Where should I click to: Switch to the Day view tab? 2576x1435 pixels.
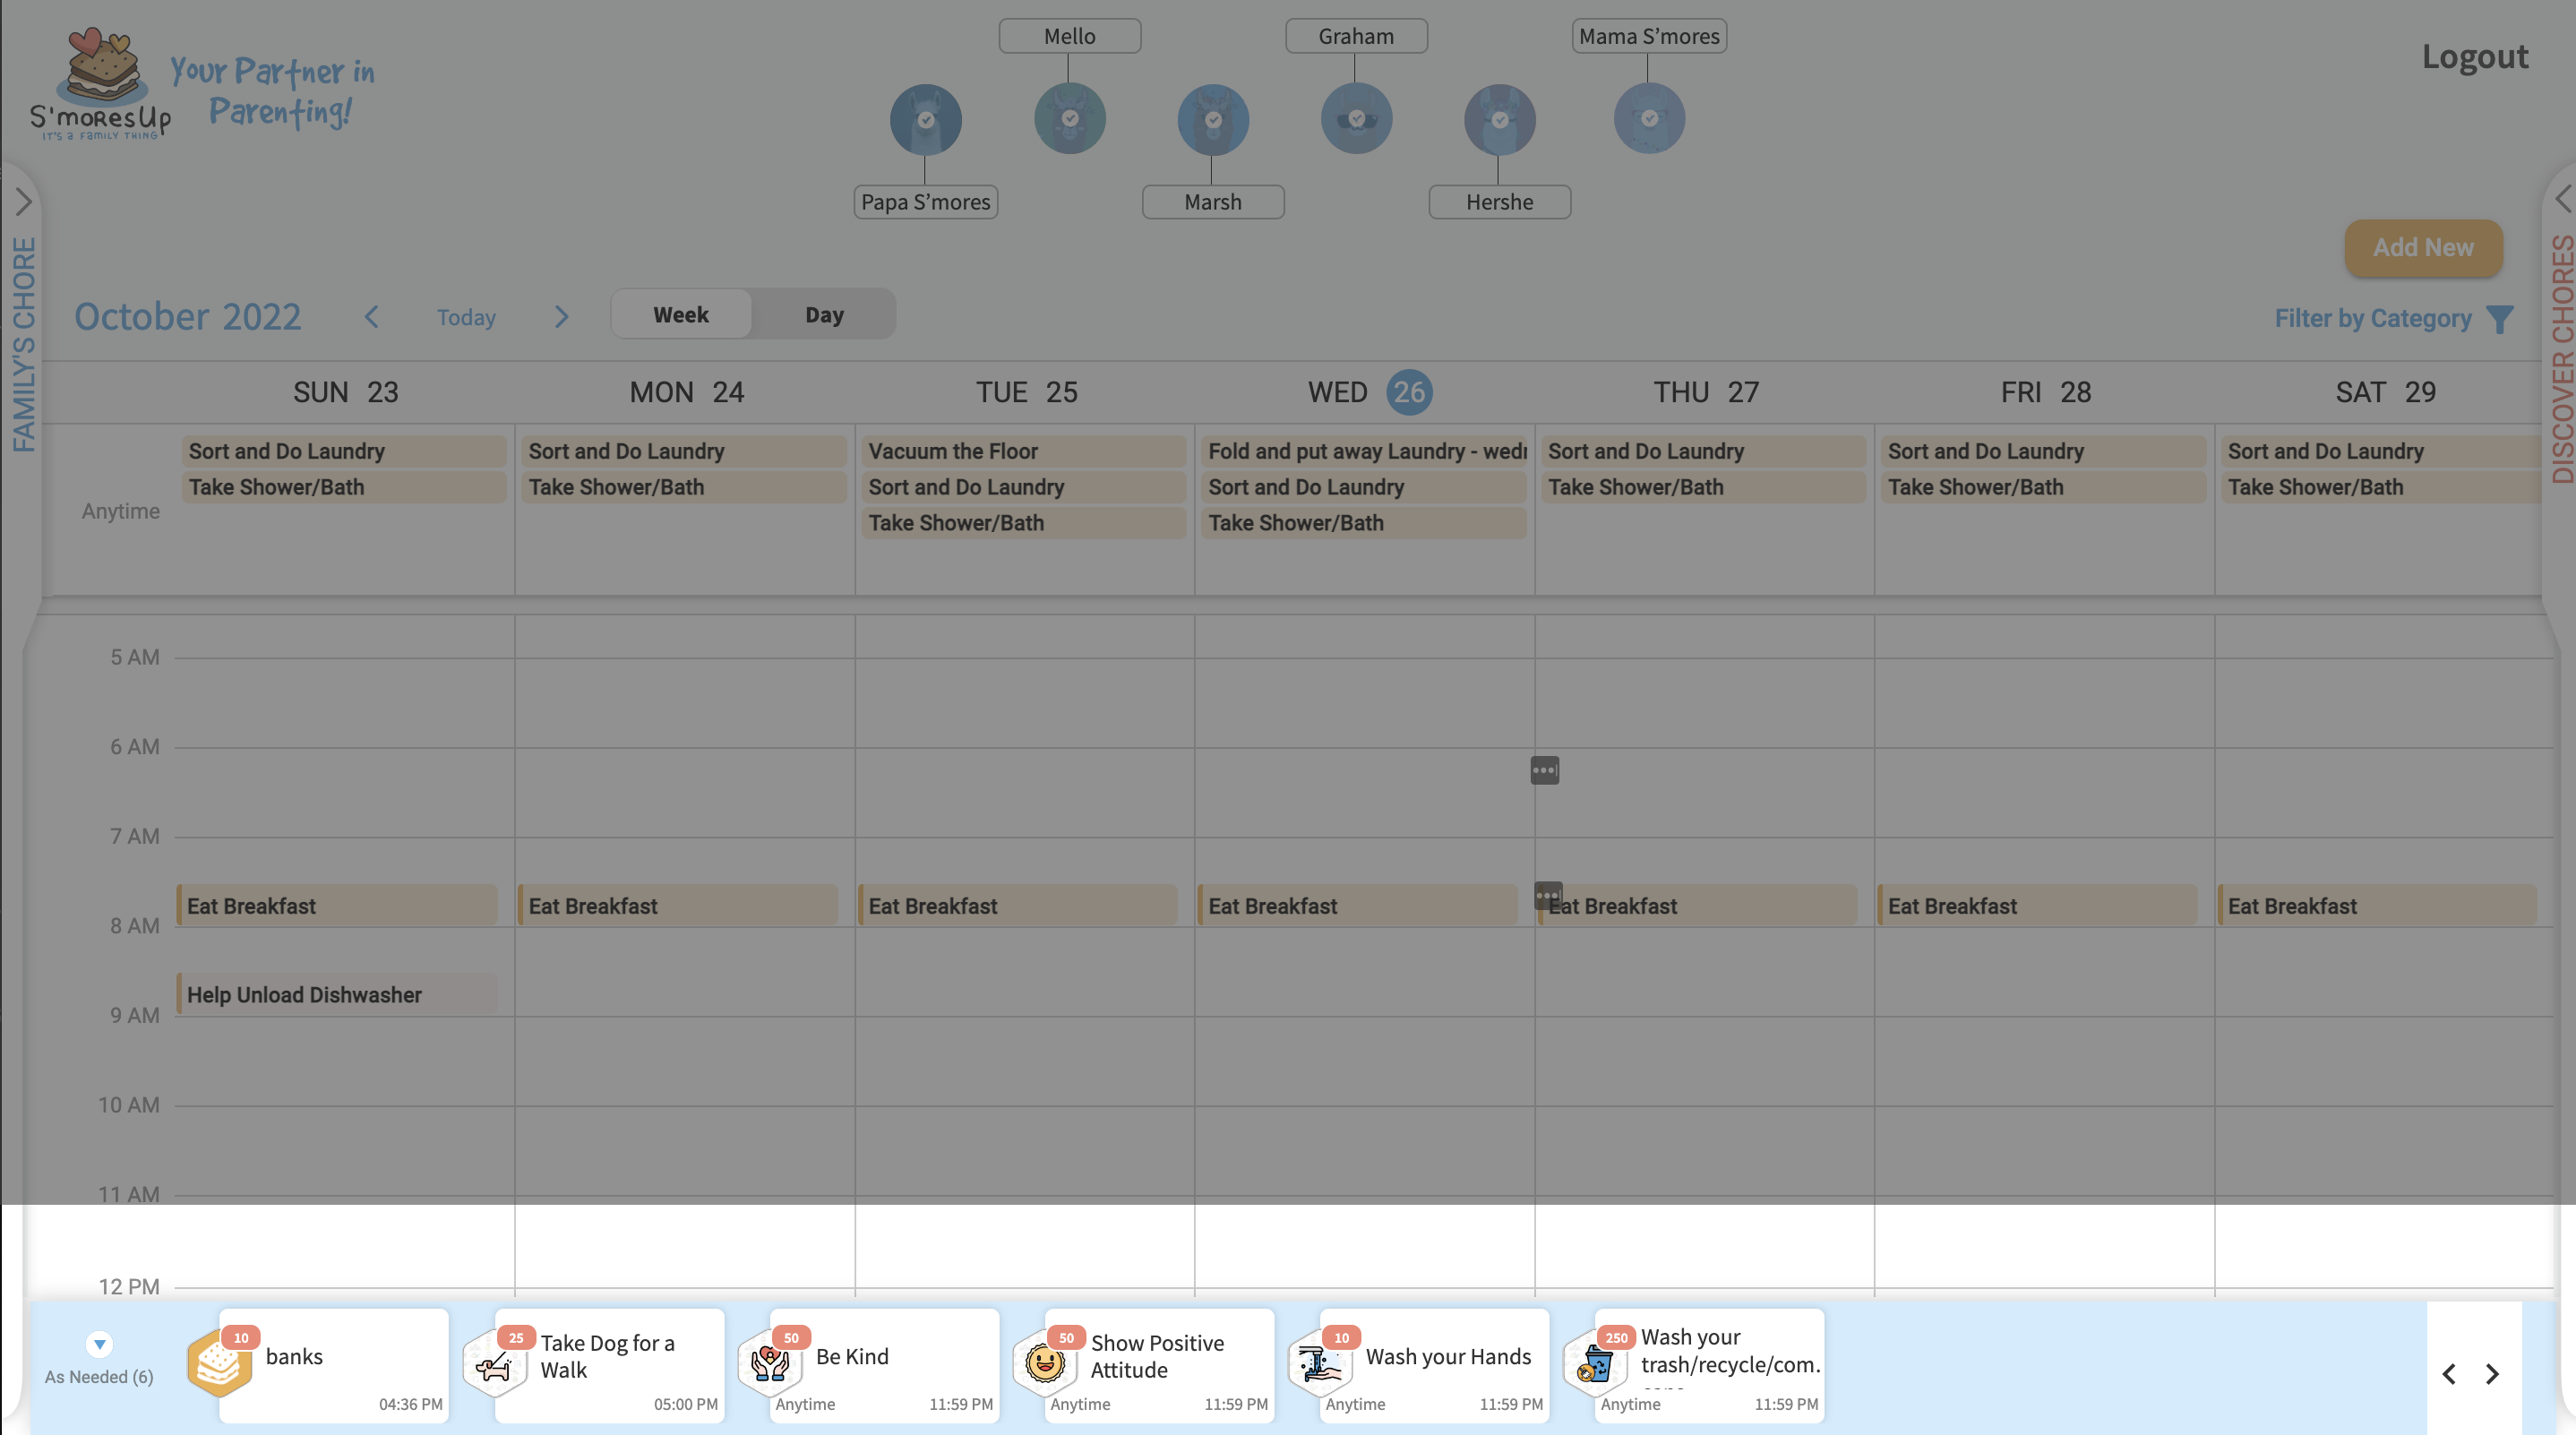coord(824,315)
